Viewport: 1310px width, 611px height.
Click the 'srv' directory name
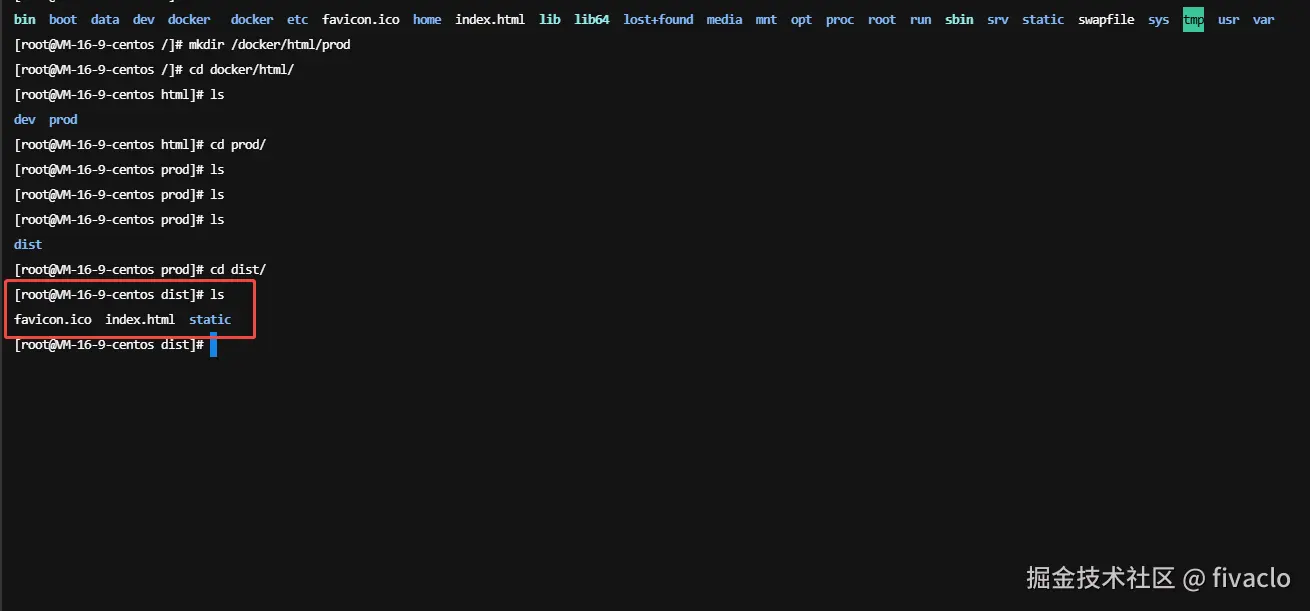coord(998,20)
